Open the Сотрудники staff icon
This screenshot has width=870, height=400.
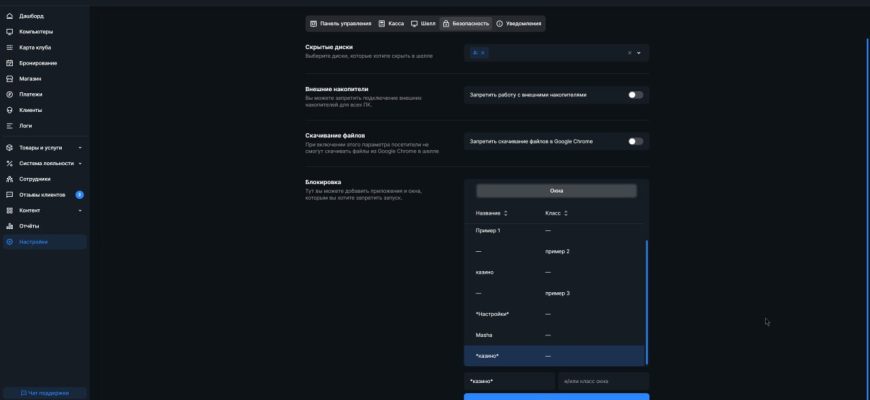(10, 179)
